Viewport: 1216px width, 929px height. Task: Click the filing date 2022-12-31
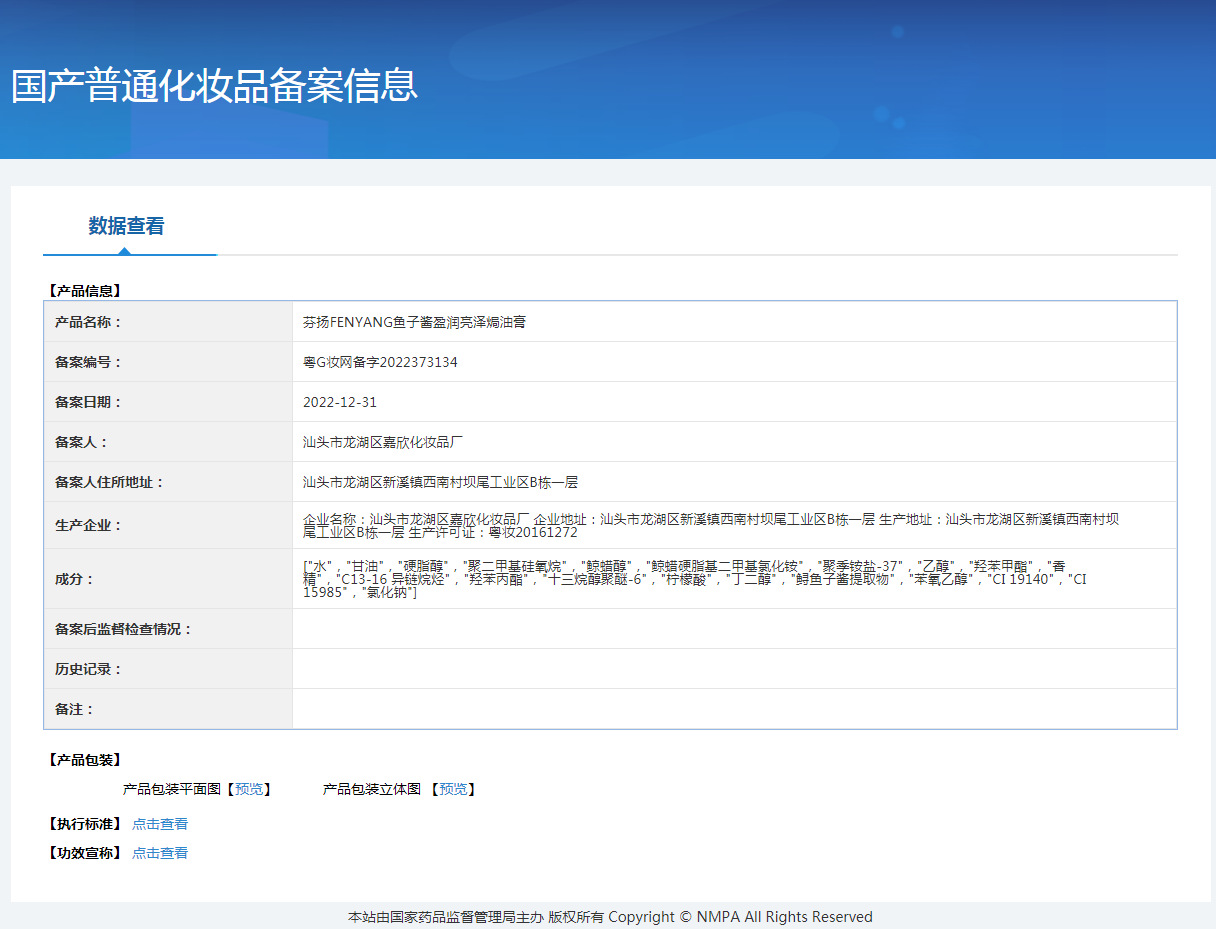click(340, 402)
